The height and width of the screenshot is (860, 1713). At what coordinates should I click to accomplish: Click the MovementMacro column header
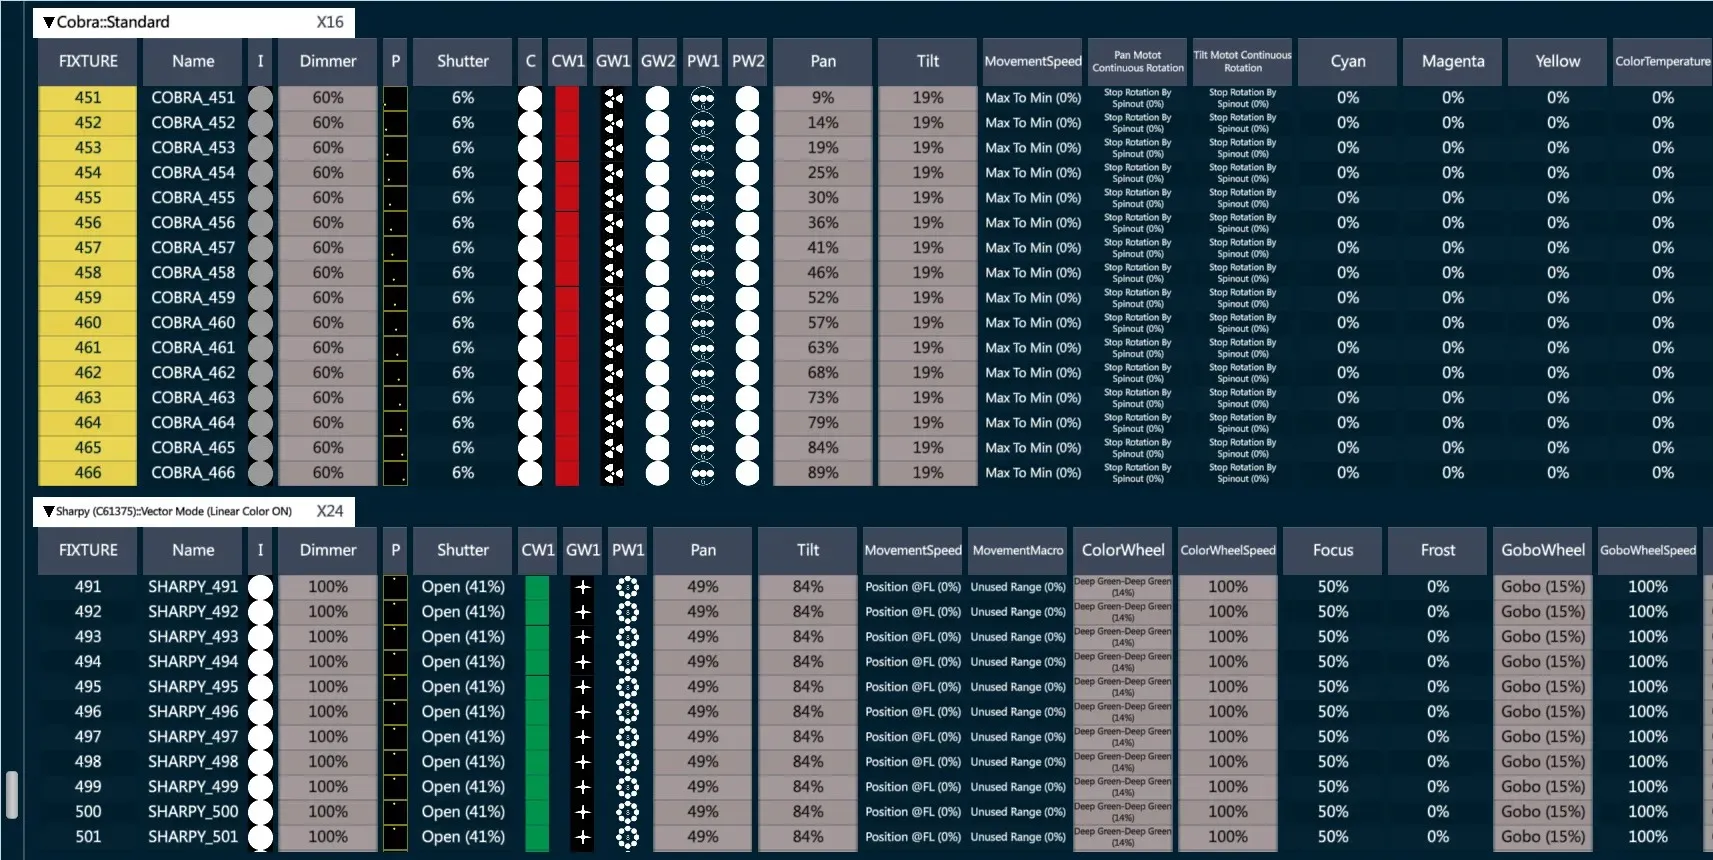[1018, 550]
